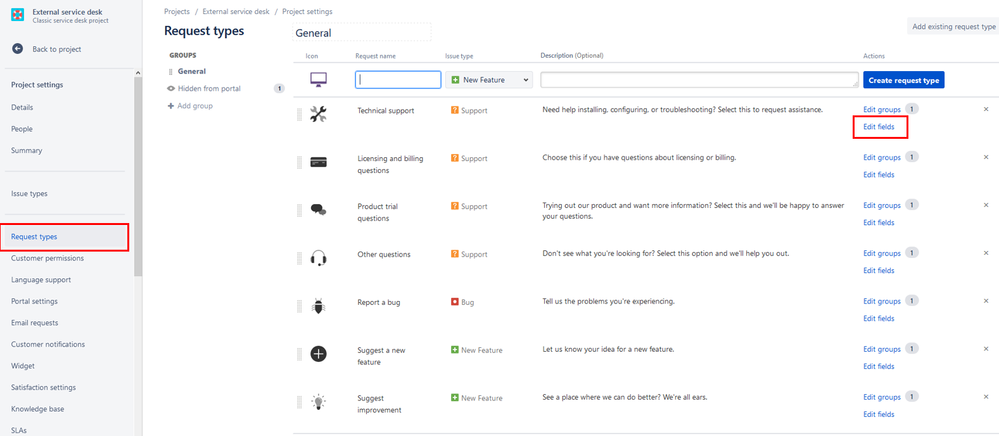The image size is (999, 436).
Task: Click Edit groups for Product trial questions
Action: tap(882, 205)
